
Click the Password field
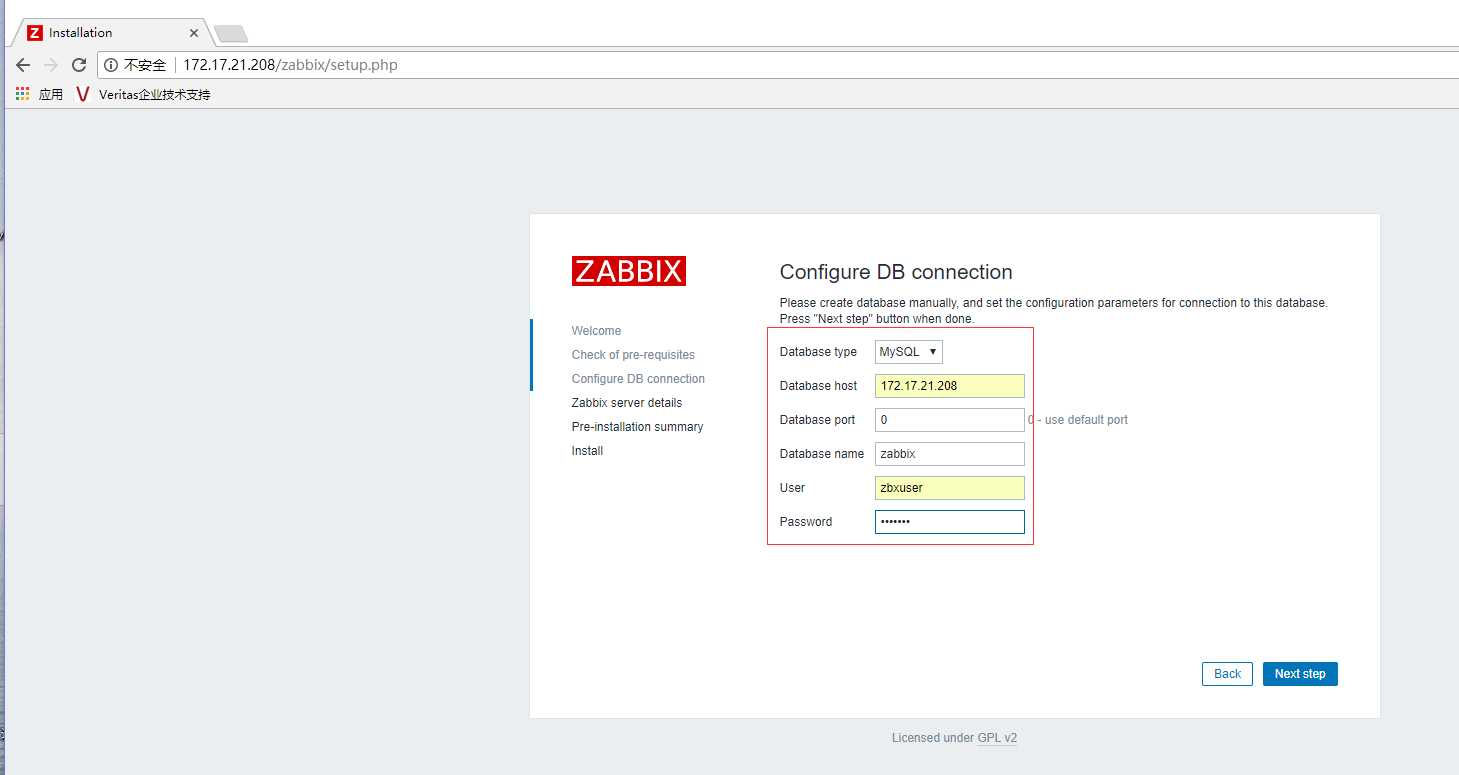(950, 522)
